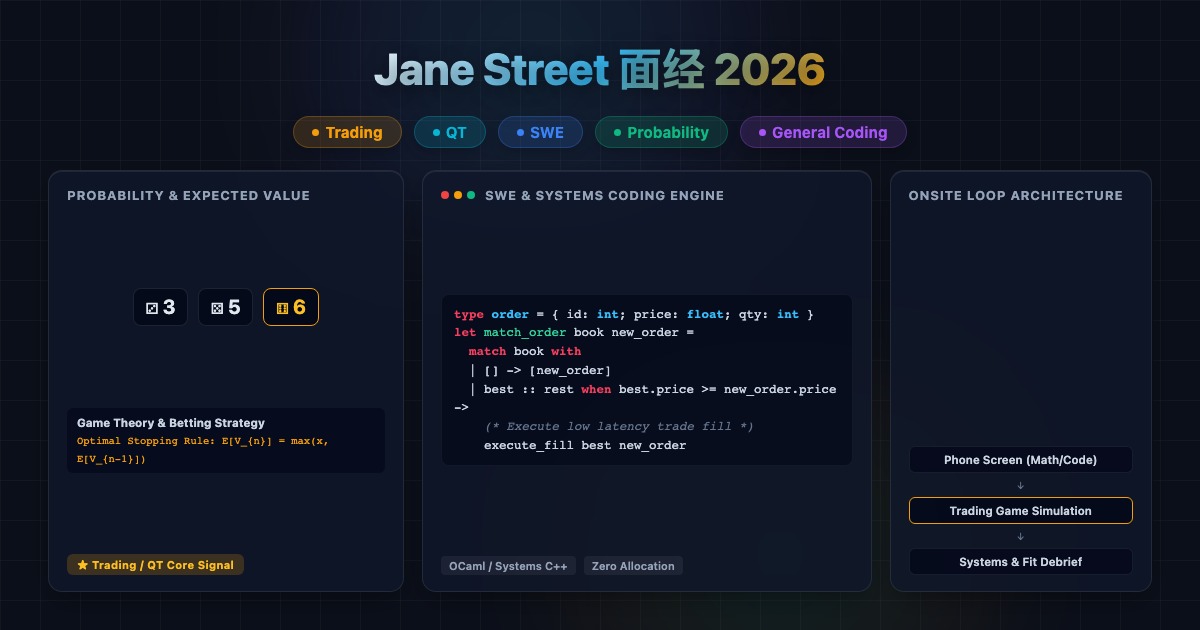The image size is (1200, 630).
Task: Click the OCaml / Systems C++ tag
Action: (x=508, y=566)
